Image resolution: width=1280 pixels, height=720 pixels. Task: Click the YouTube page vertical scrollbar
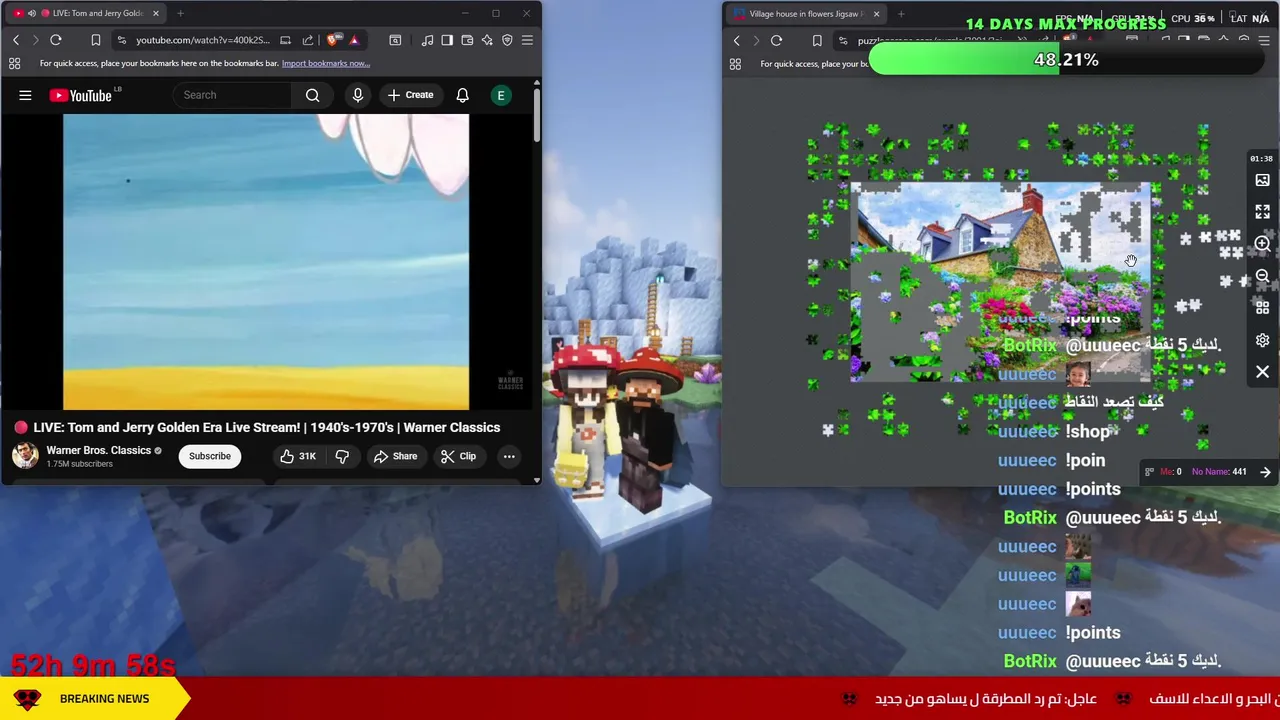click(x=536, y=115)
